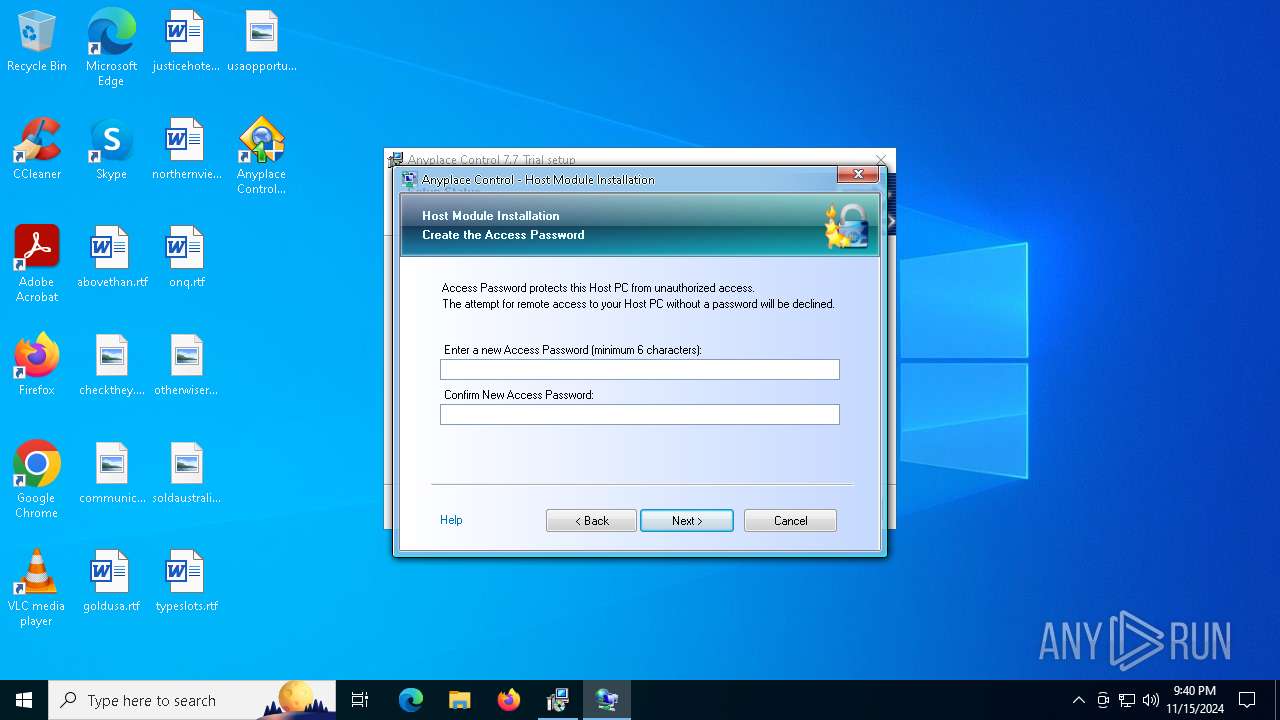Open the Help link

pyautogui.click(x=451, y=520)
